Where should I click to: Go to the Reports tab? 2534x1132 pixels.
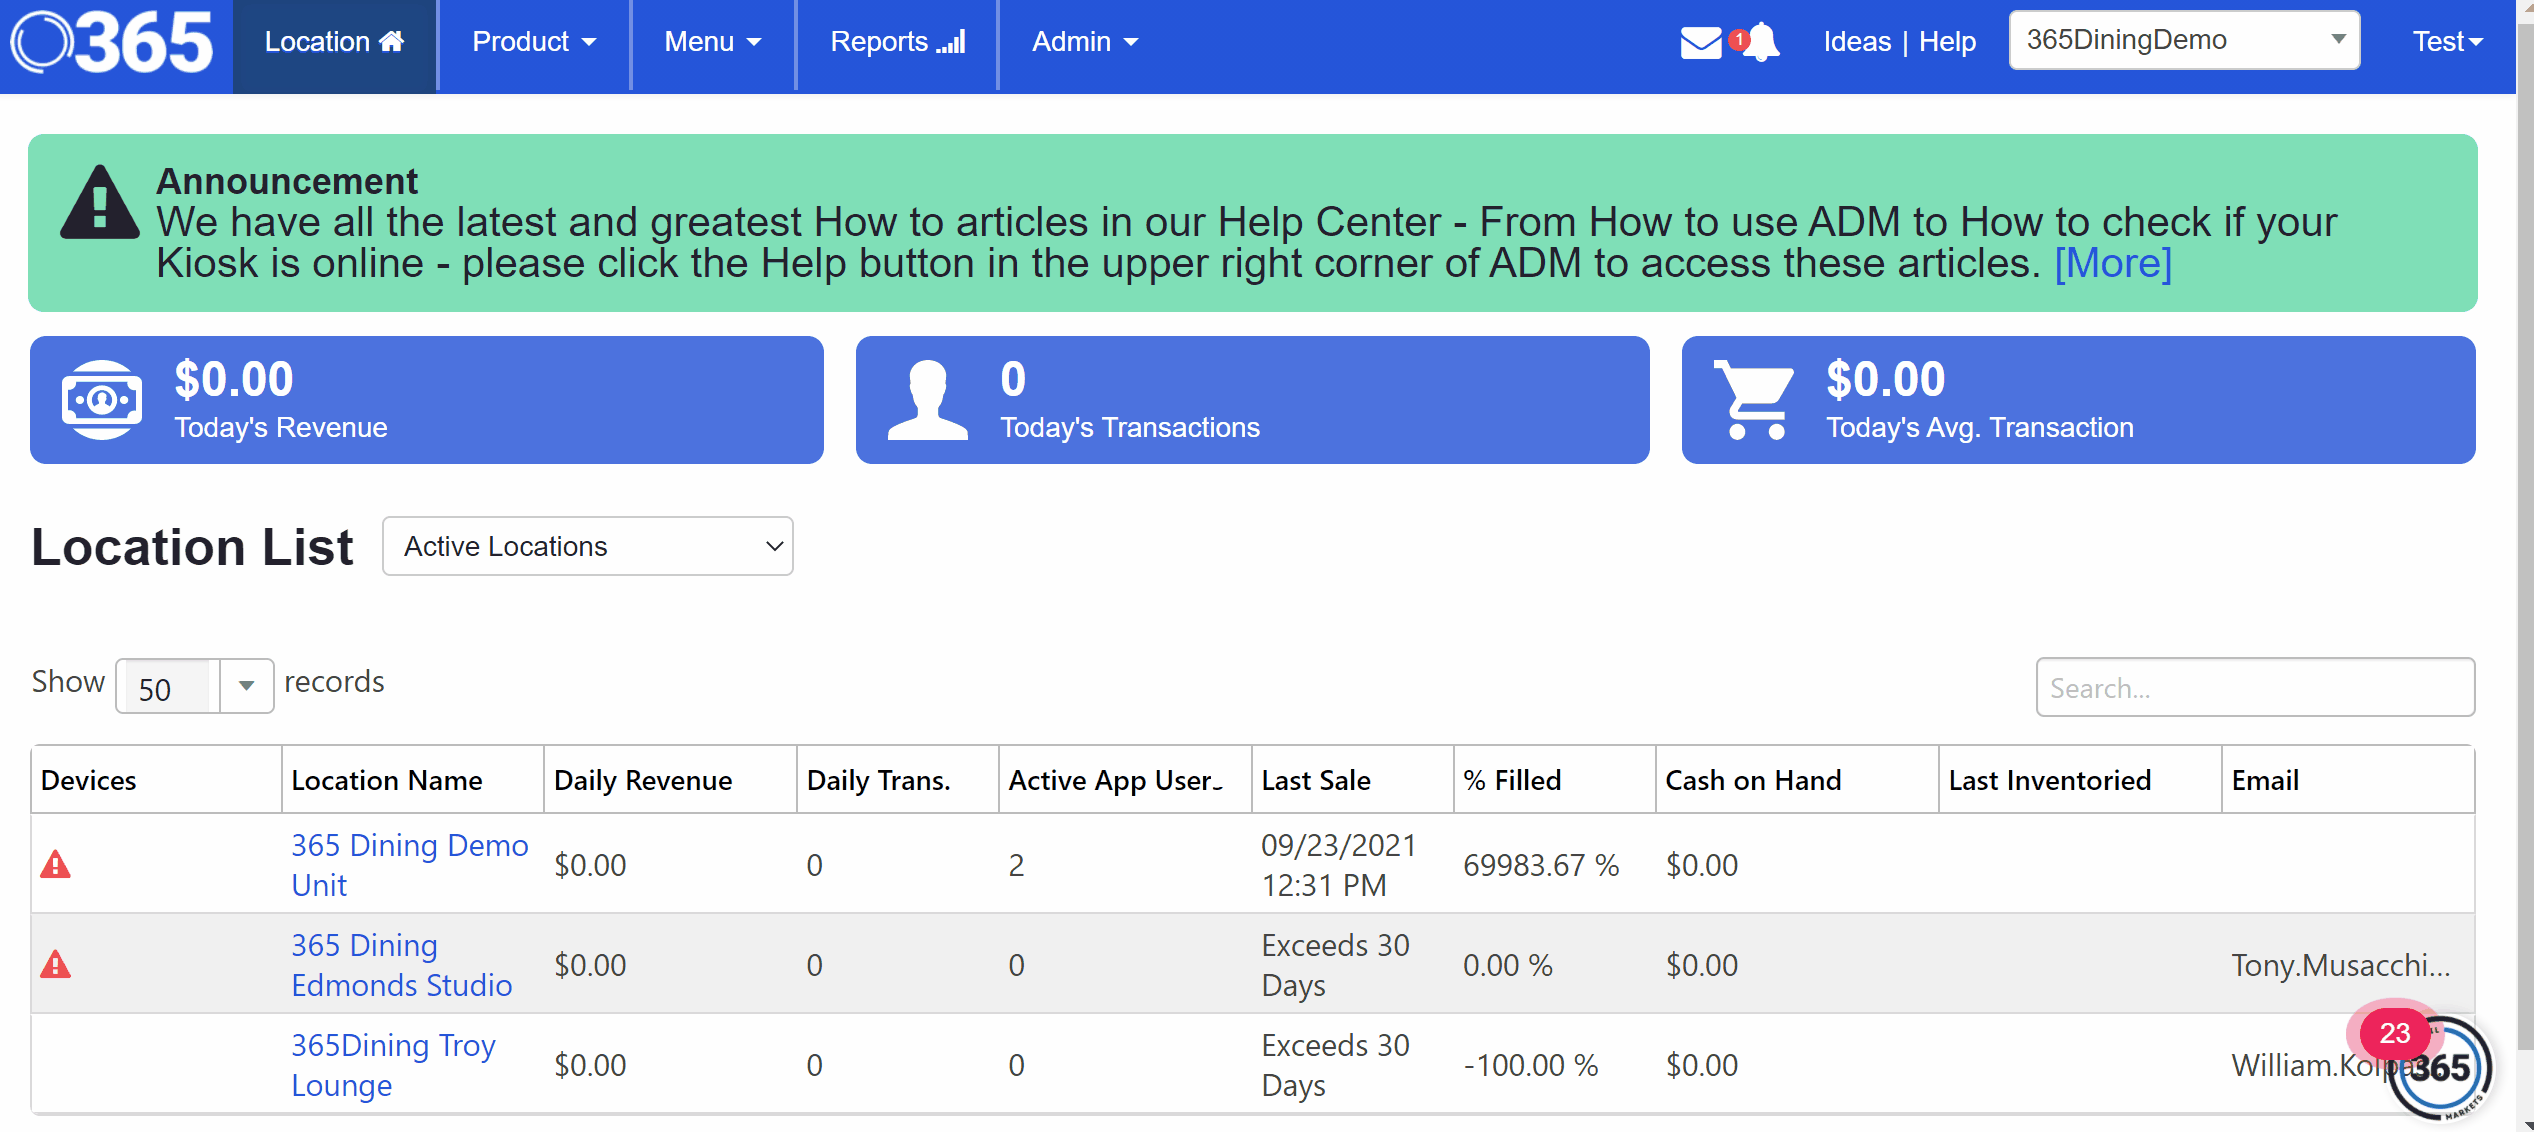coord(897,42)
